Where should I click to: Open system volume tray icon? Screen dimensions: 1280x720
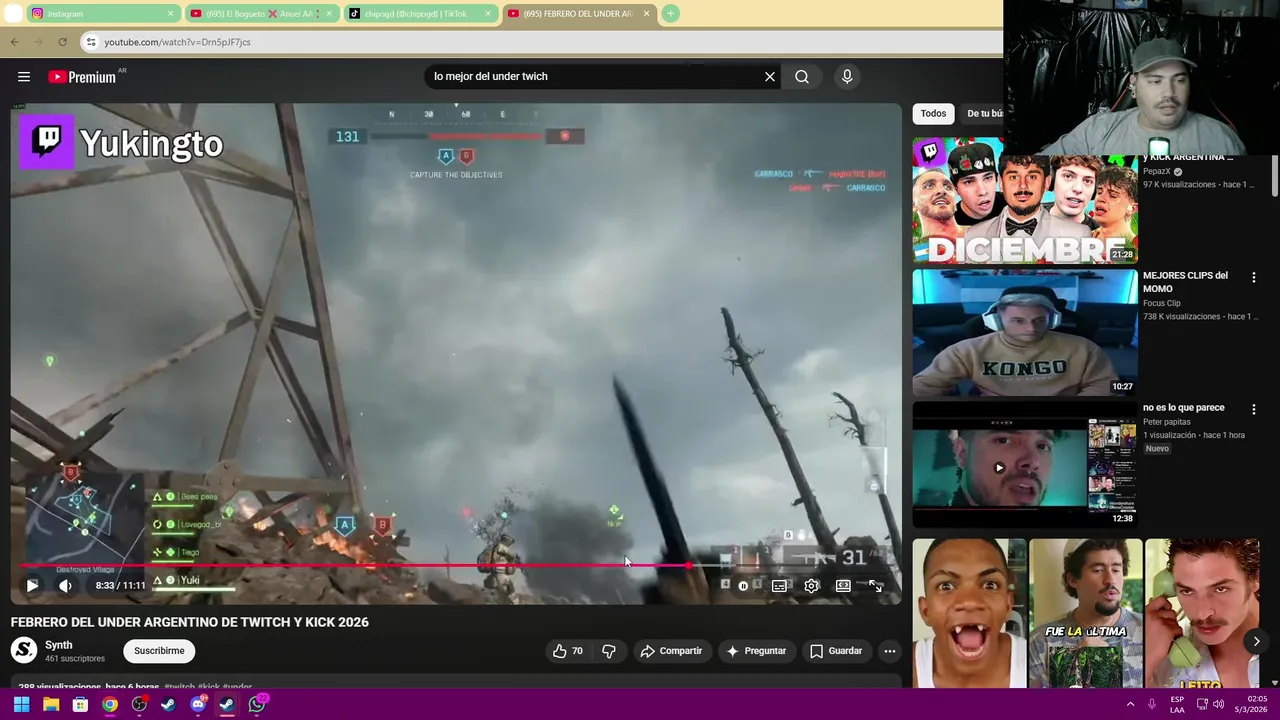[1219, 704]
